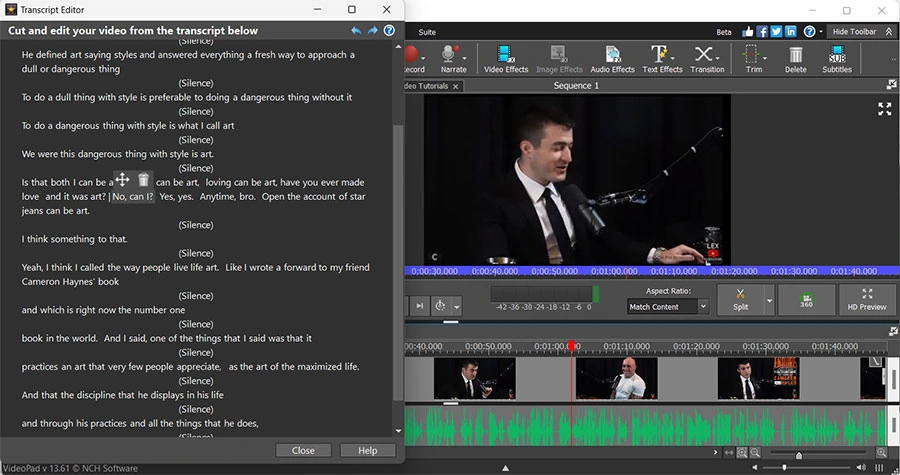Click the thumbs-up like icon
The image size is (900, 475).
[747, 32]
